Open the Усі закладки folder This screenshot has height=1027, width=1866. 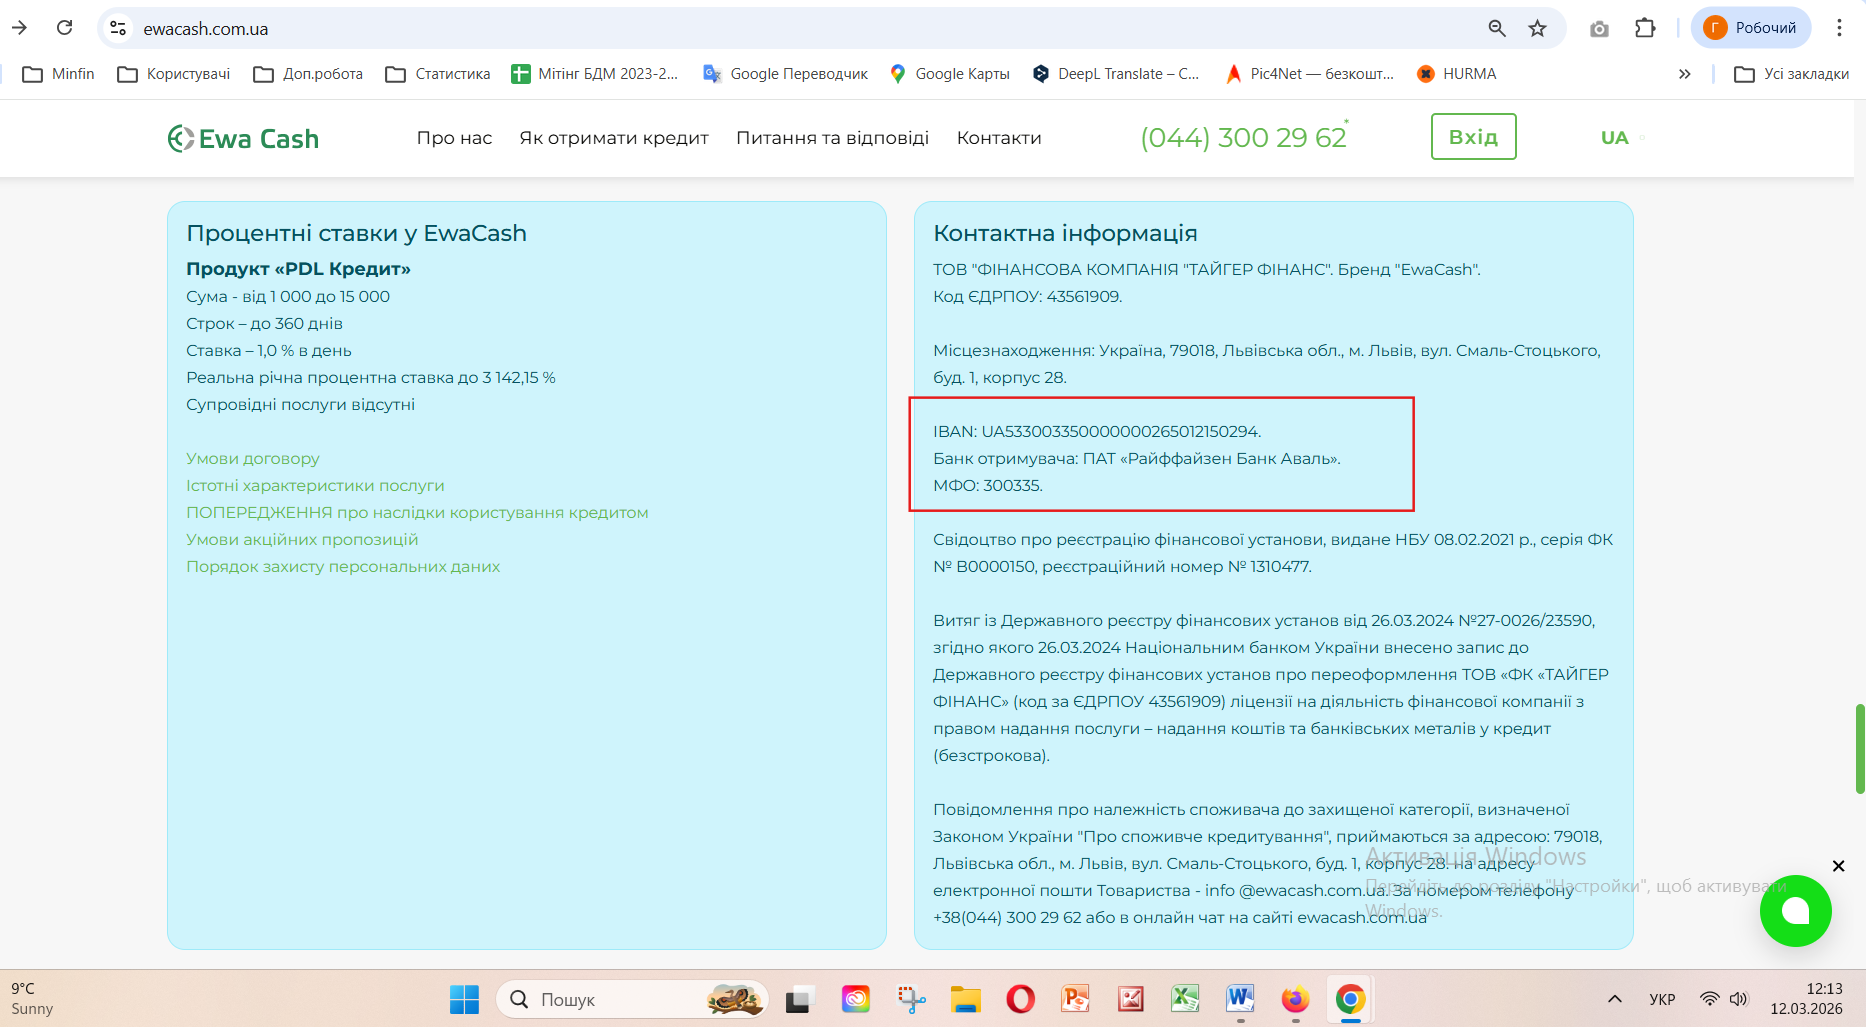[1792, 74]
